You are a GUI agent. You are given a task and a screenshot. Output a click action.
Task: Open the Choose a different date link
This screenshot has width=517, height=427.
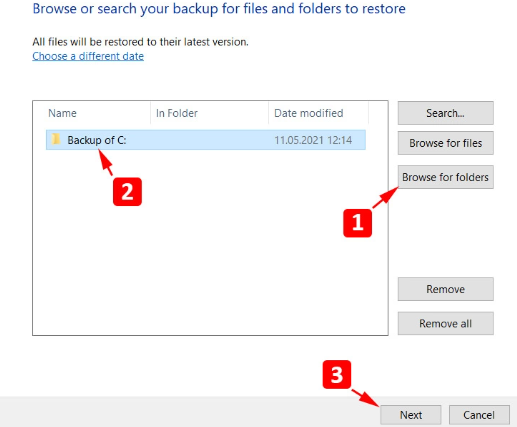click(88, 56)
